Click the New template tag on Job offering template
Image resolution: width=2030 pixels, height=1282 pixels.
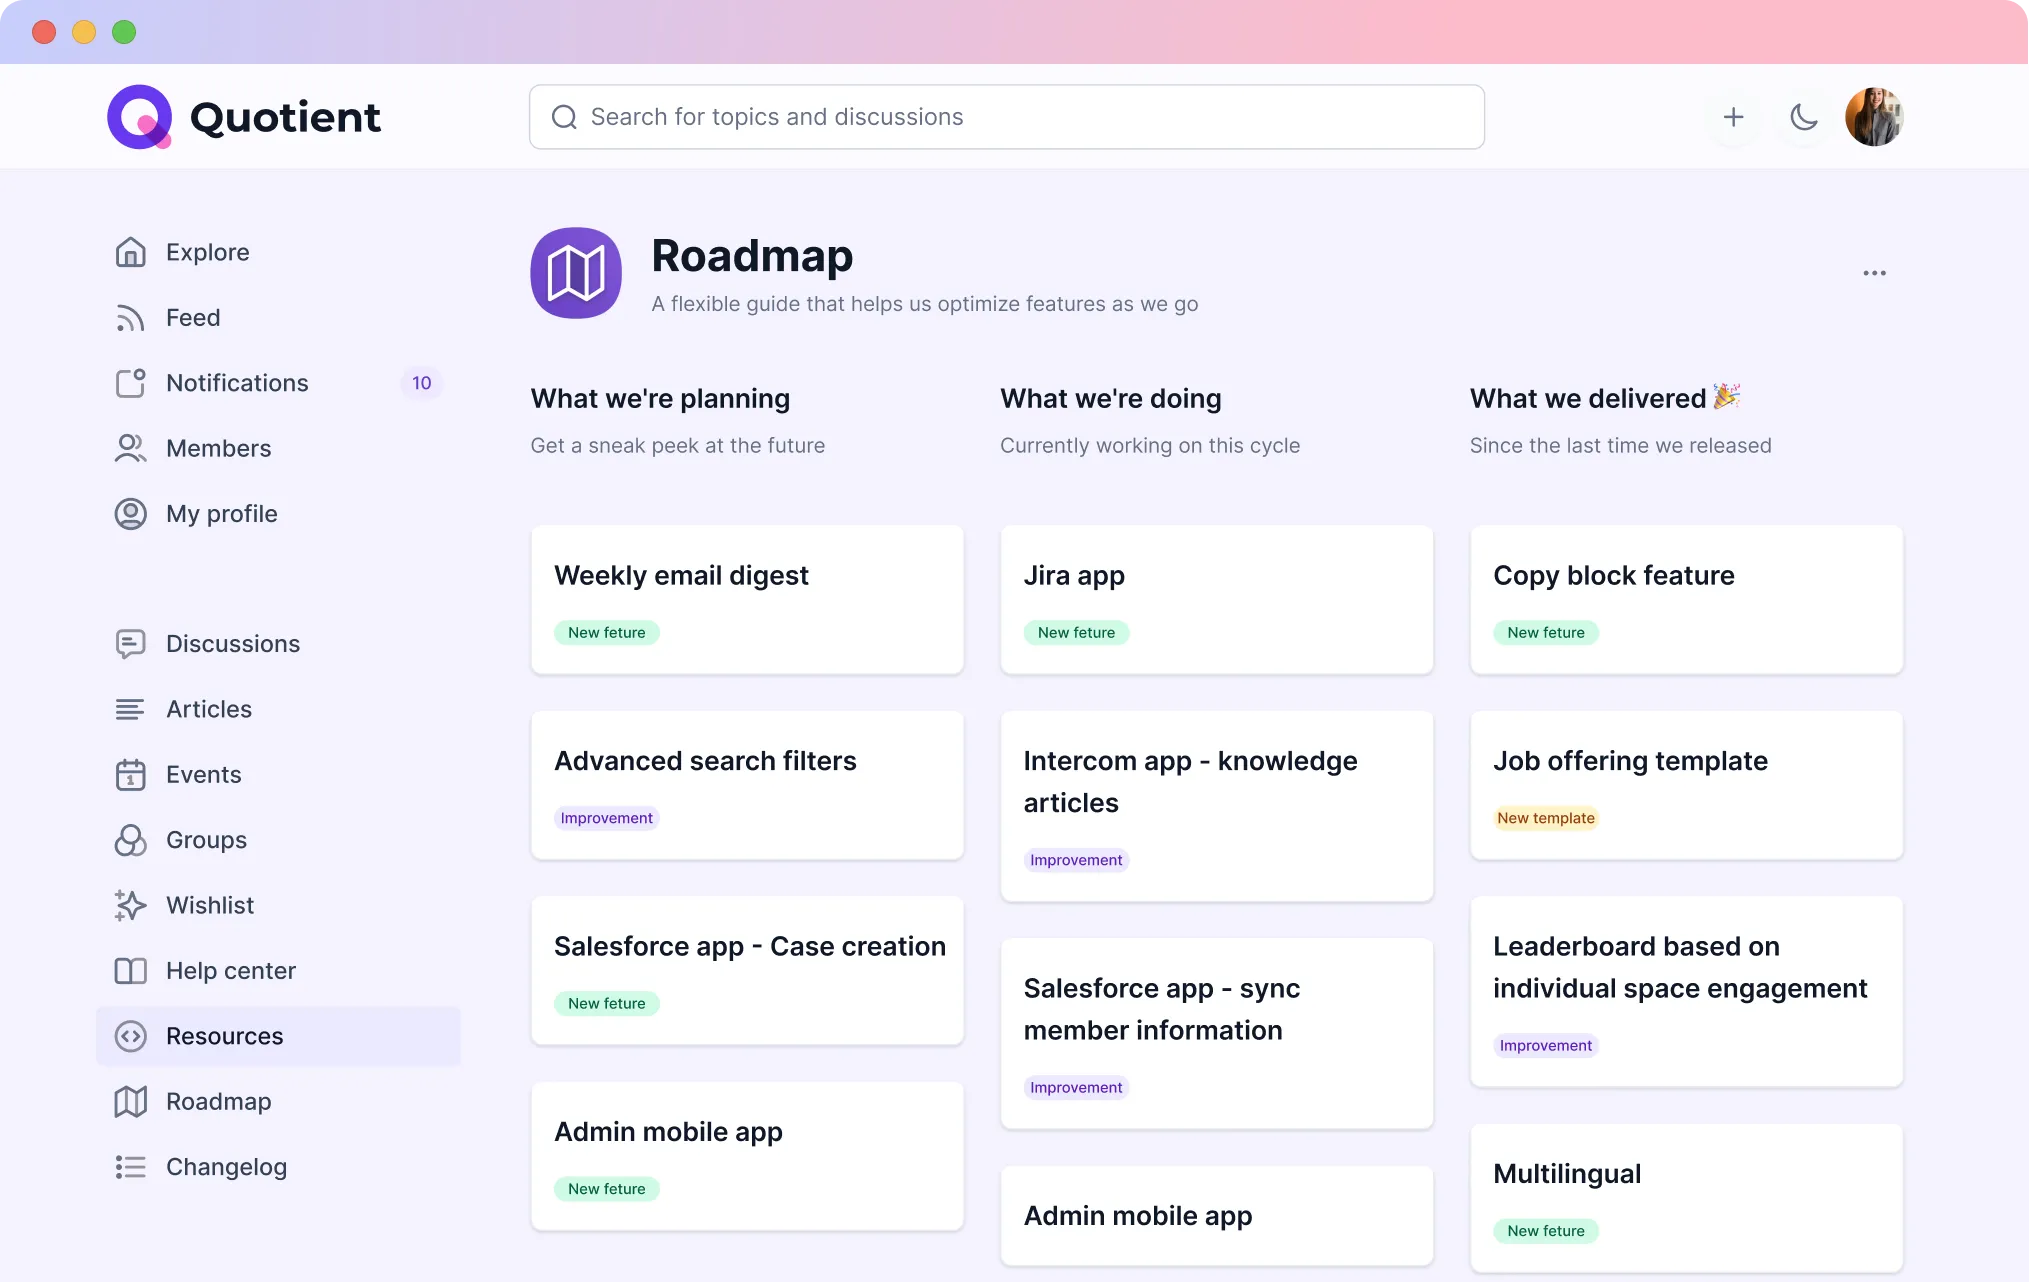pos(1545,818)
